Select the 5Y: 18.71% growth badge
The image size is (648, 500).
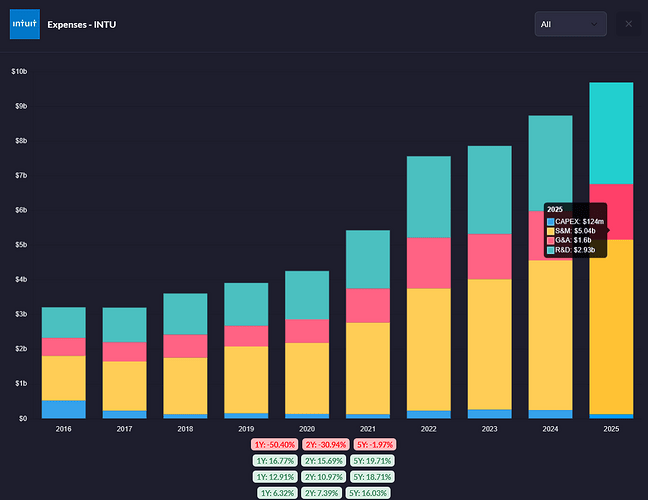point(374,476)
